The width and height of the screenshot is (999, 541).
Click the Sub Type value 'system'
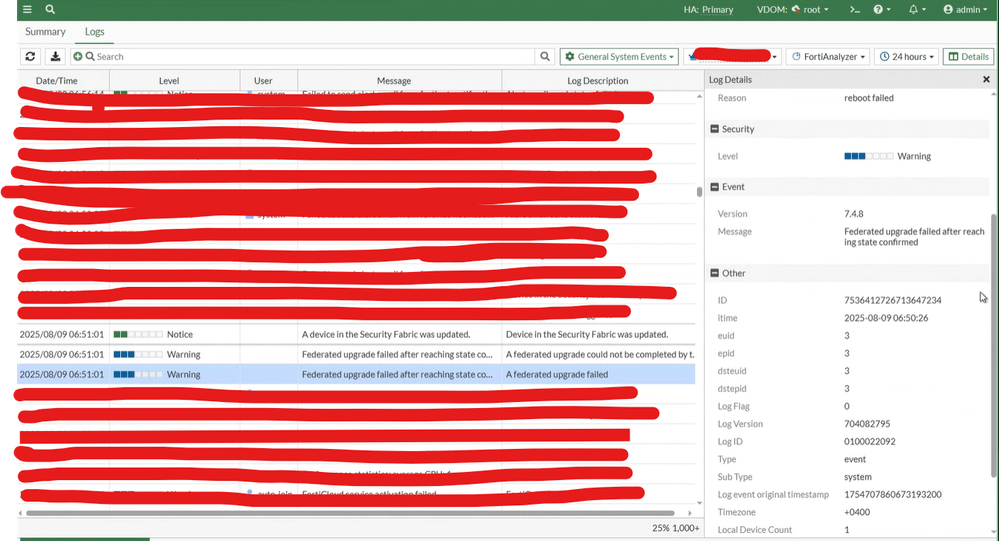pos(858,477)
